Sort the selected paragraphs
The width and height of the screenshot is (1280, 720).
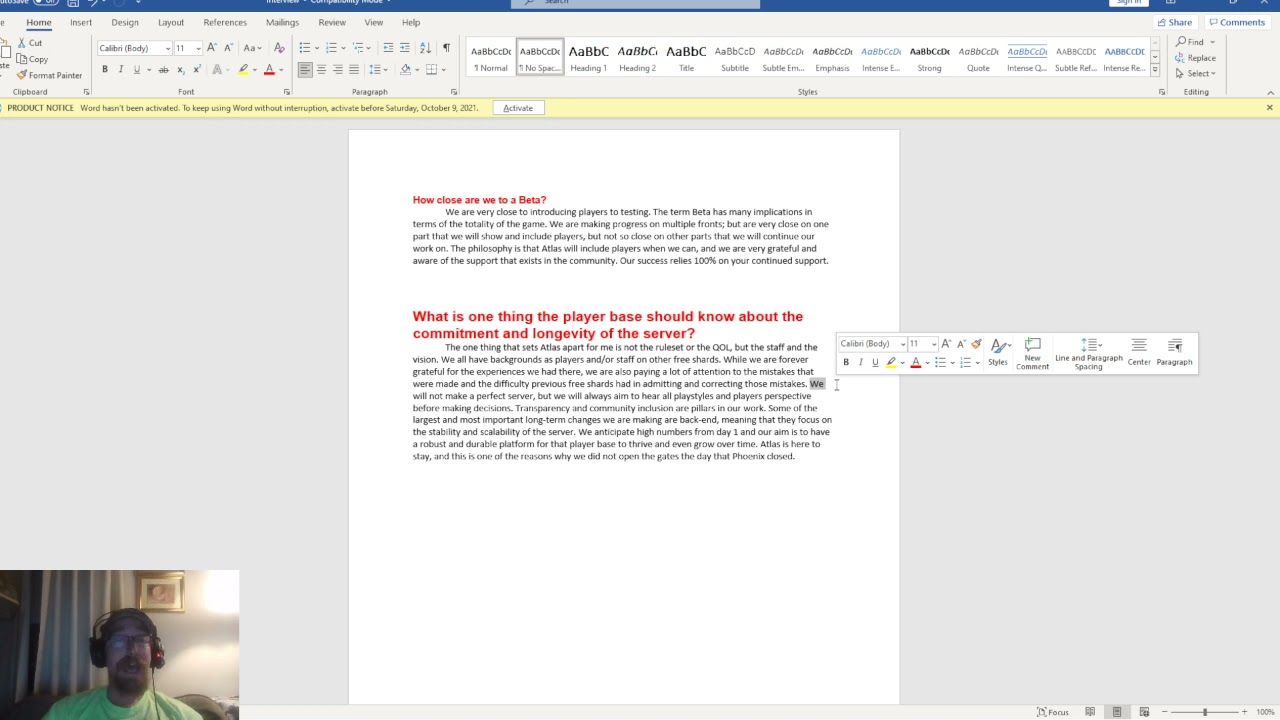[x=425, y=48]
